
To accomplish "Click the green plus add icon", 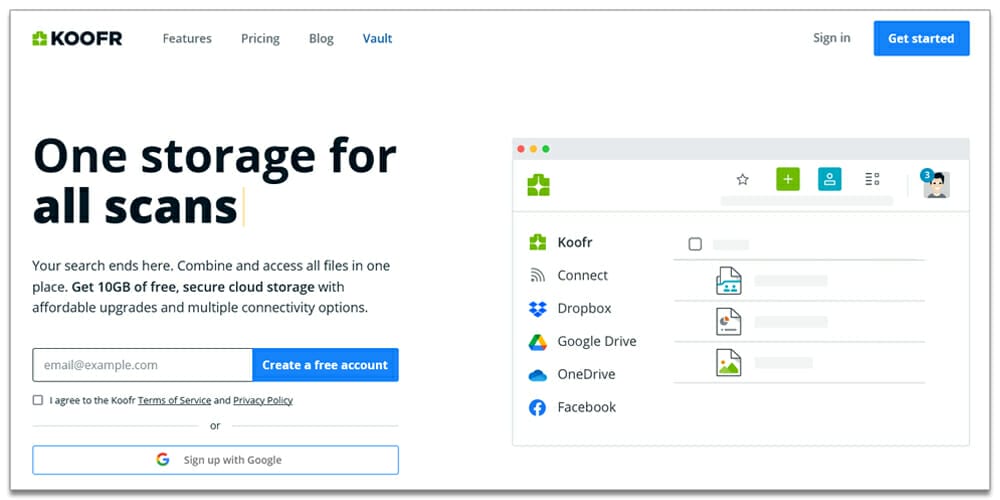I will [788, 179].
